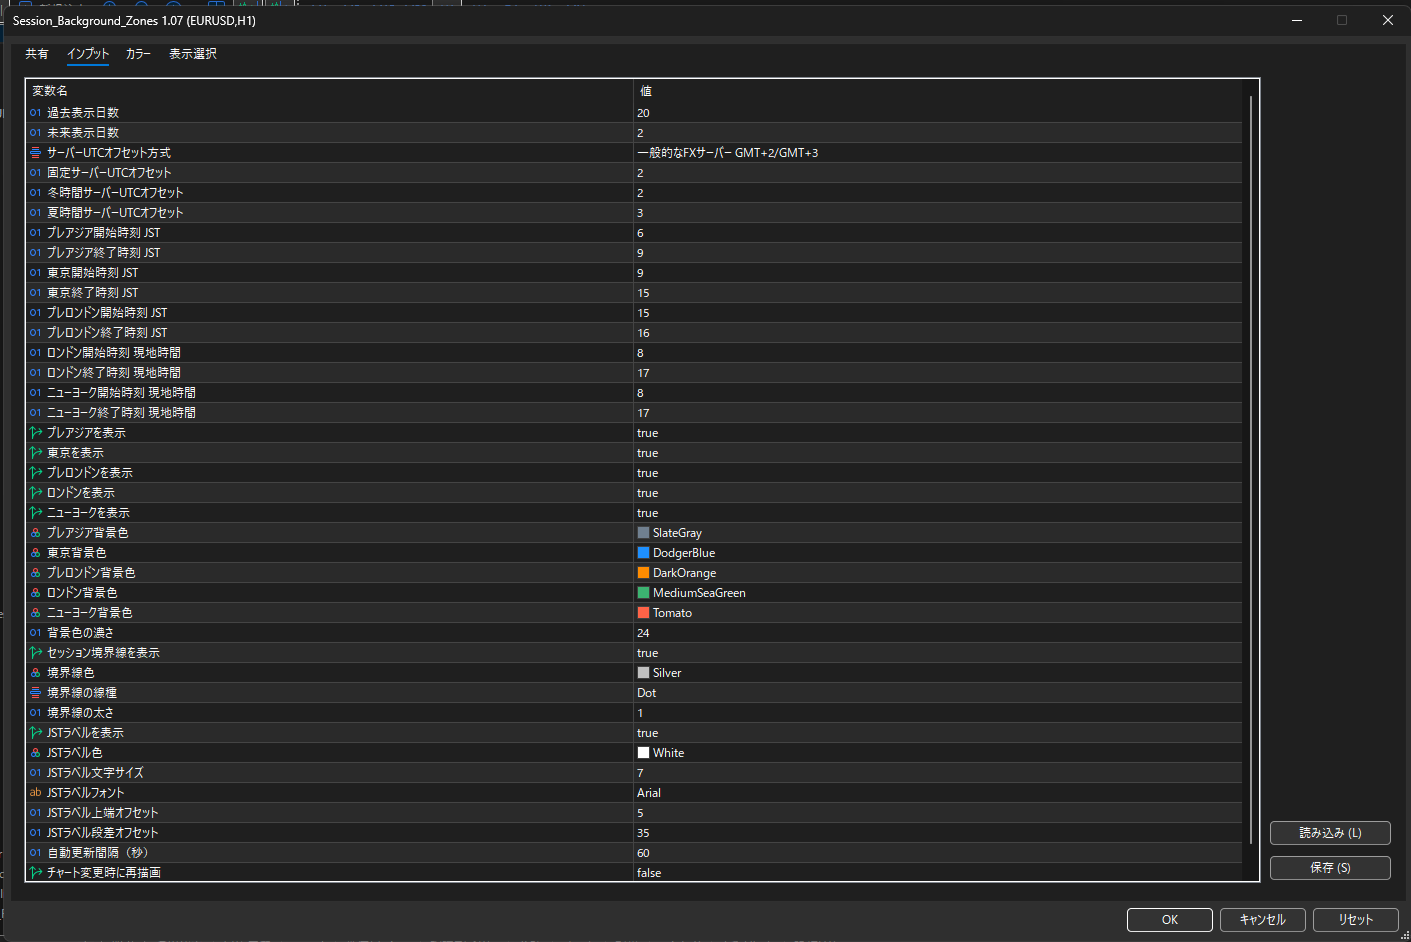Click the color icon beside ロンドン背景色

click(x=35, y=593)
